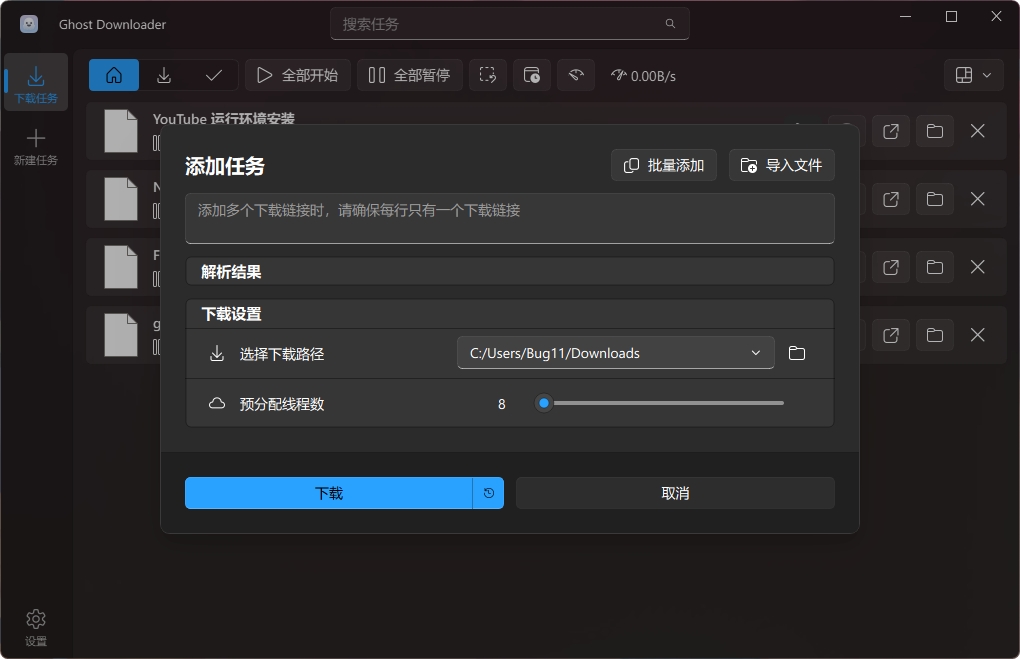1020x659 pixels.
Task: Open the 新建任务 sidebar item
Action: 36,147
